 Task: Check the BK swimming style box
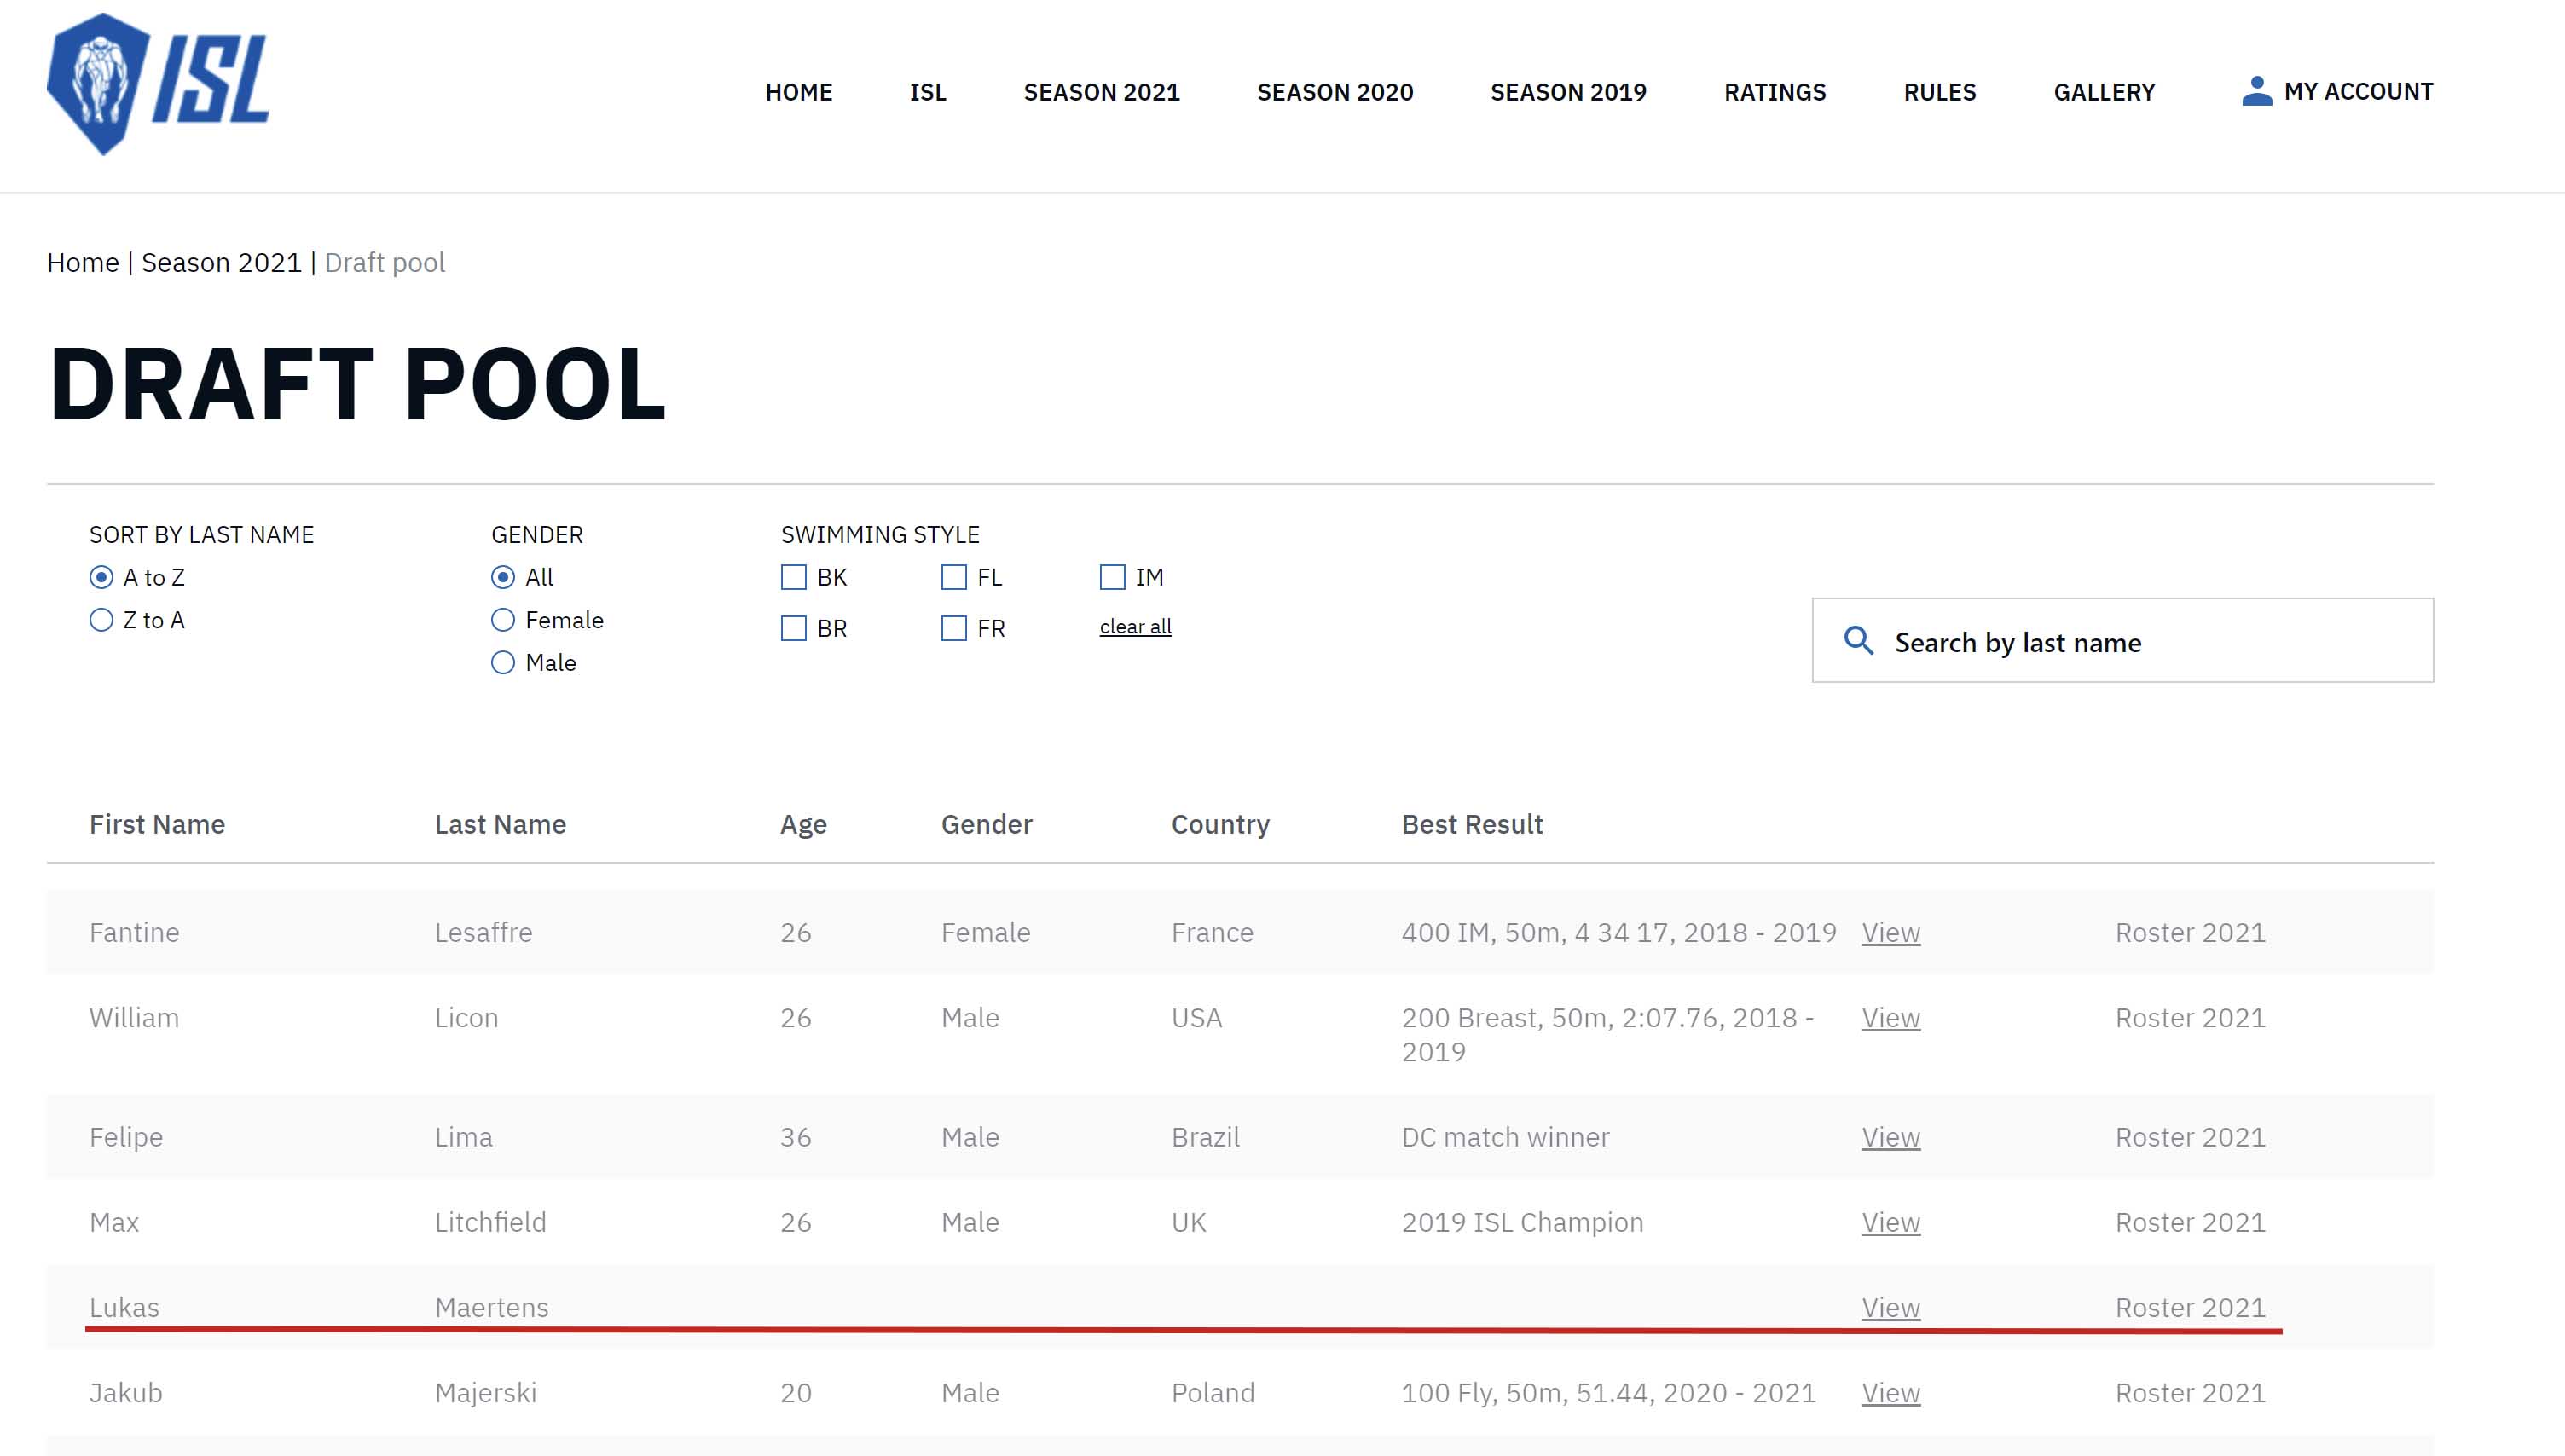(x=793, y=577)
